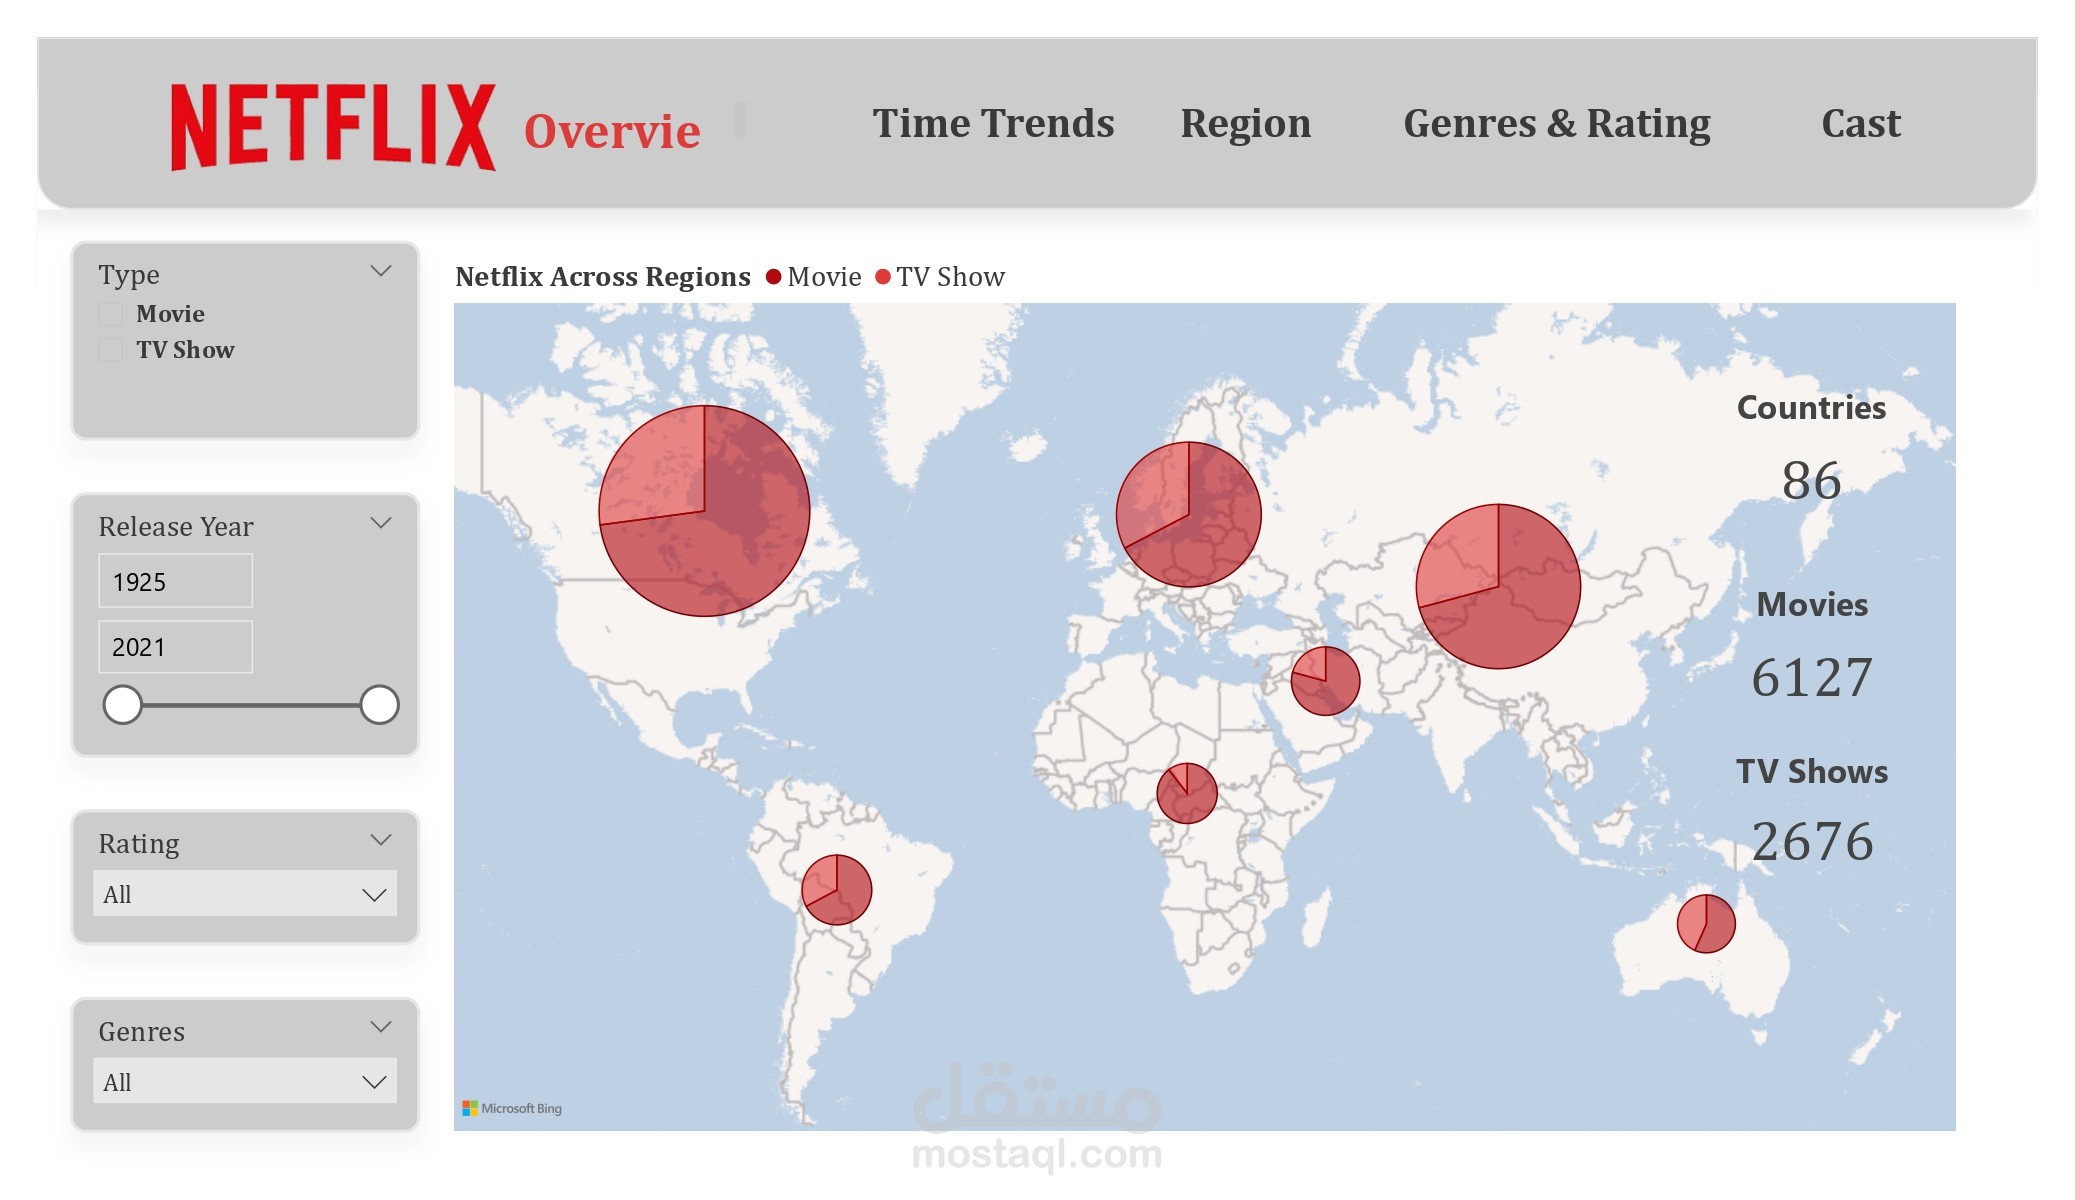Click the Movies count 6127
Image resolution: width=2075 pixels, height=1200 pixels.
[1812, 678]
